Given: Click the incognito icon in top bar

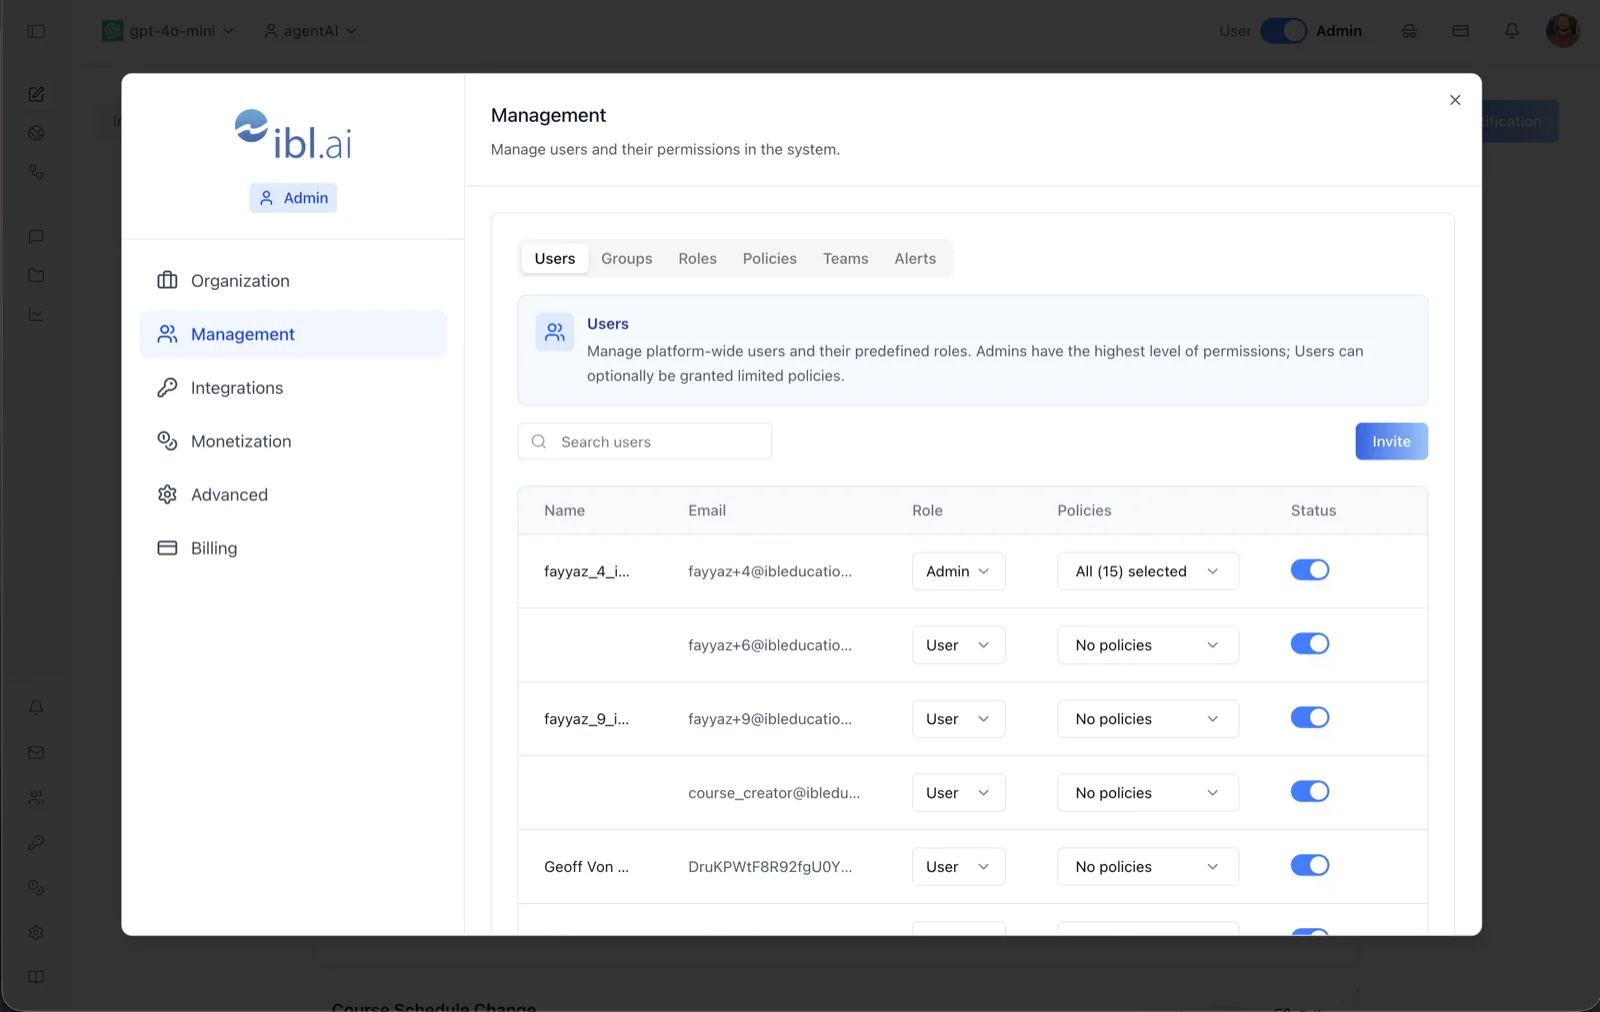Looking at the screenshot, I should [x=1409, y=31].
